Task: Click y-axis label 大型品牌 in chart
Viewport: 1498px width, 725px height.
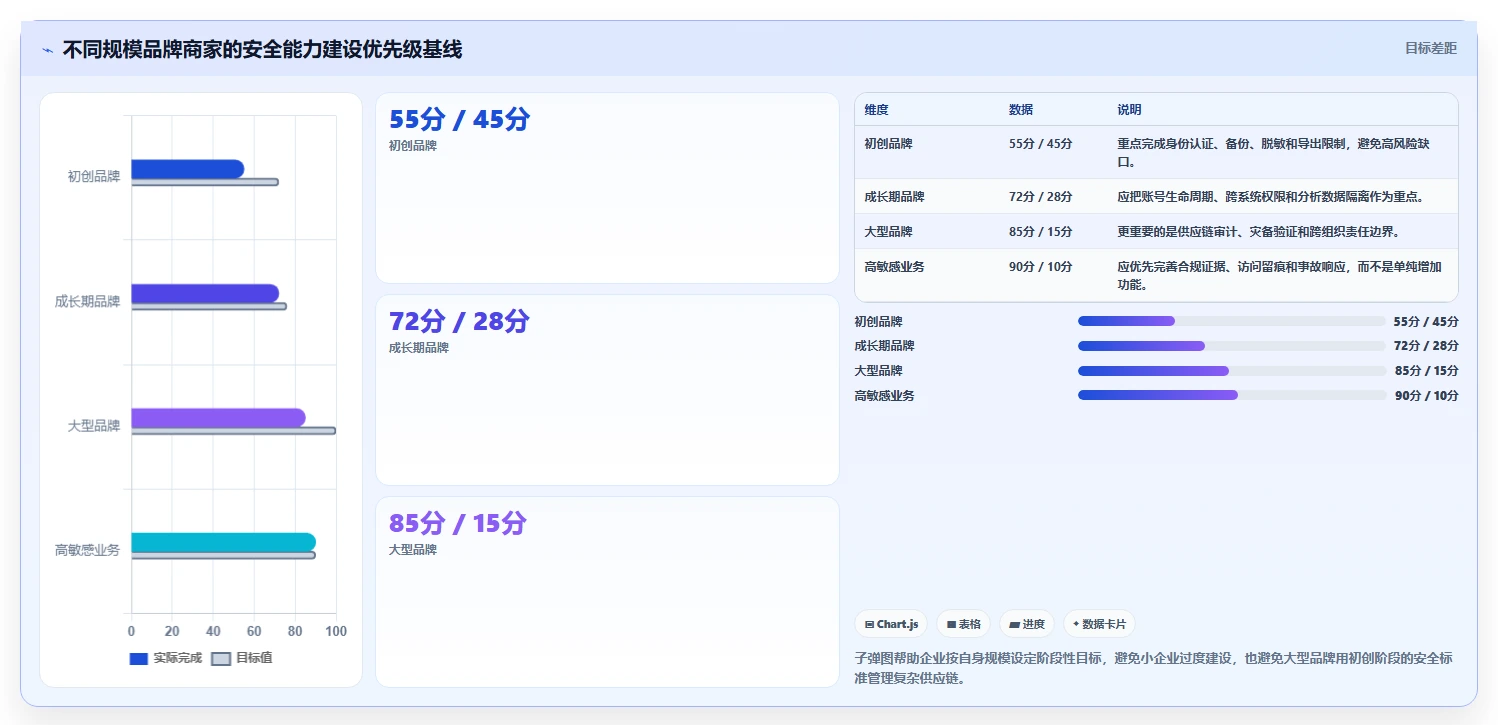Action: (94, 426)
